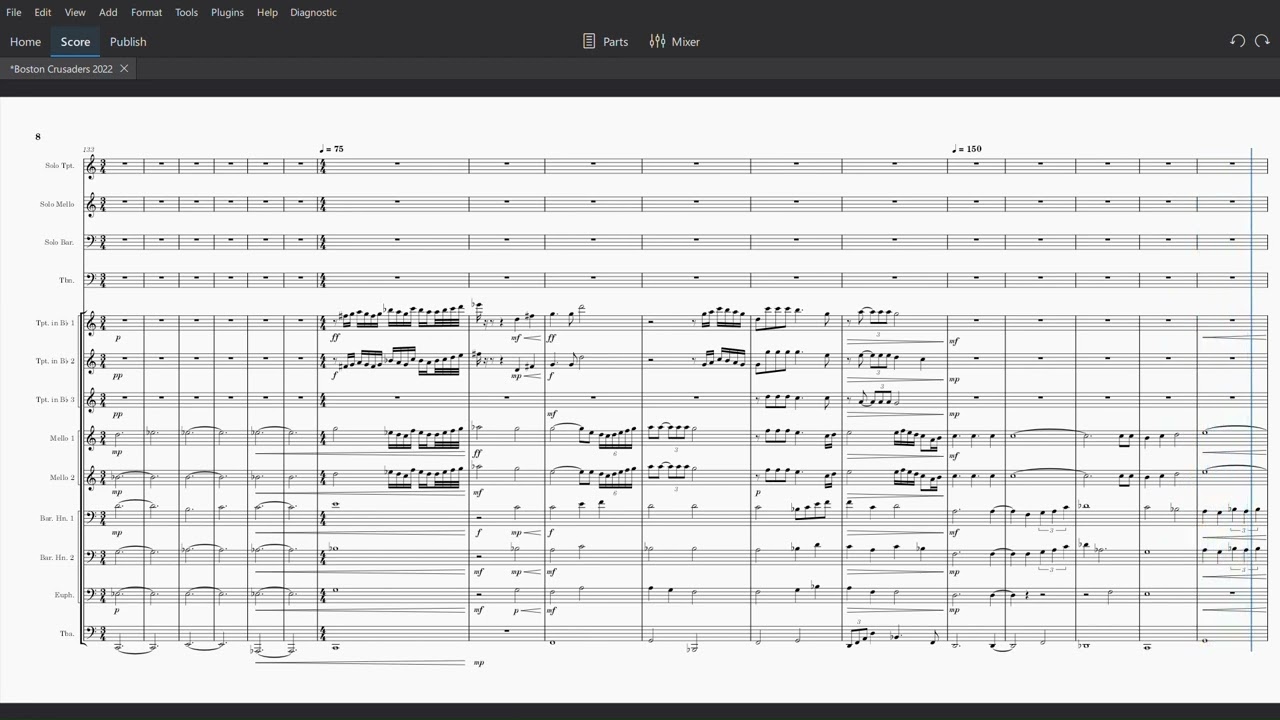Redo the last undone action
This screenshot has width=1280, height=720.
click(1262, 41)
